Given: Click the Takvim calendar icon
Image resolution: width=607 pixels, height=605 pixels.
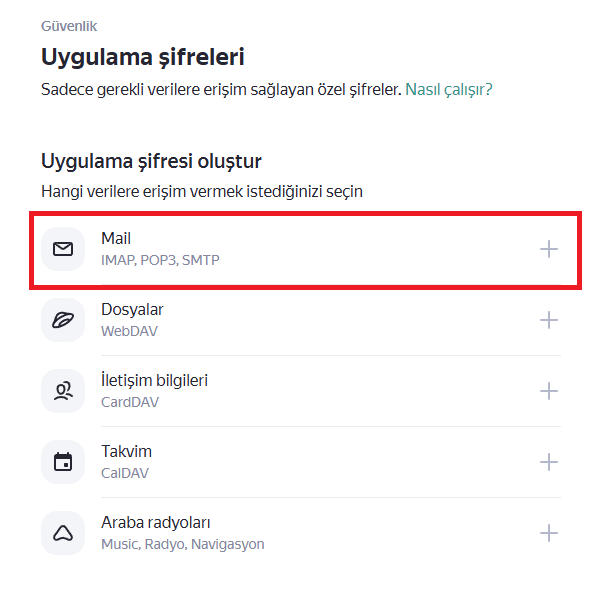Looking at the screenshot, I should [63, 462].
